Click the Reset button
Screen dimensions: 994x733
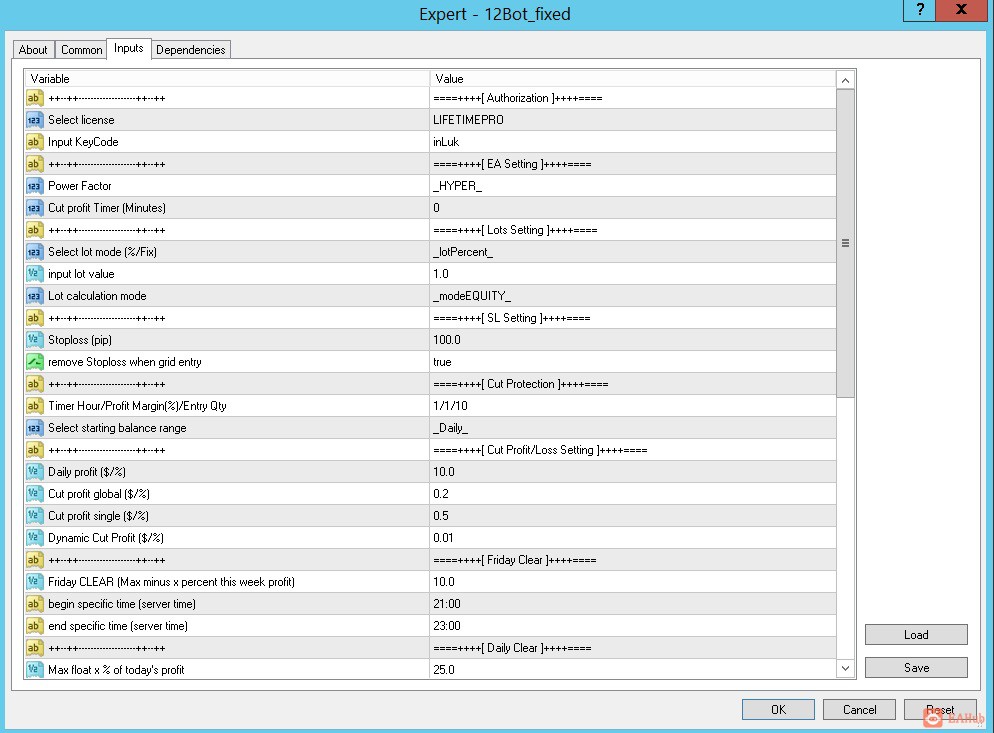tap(940, 710)
